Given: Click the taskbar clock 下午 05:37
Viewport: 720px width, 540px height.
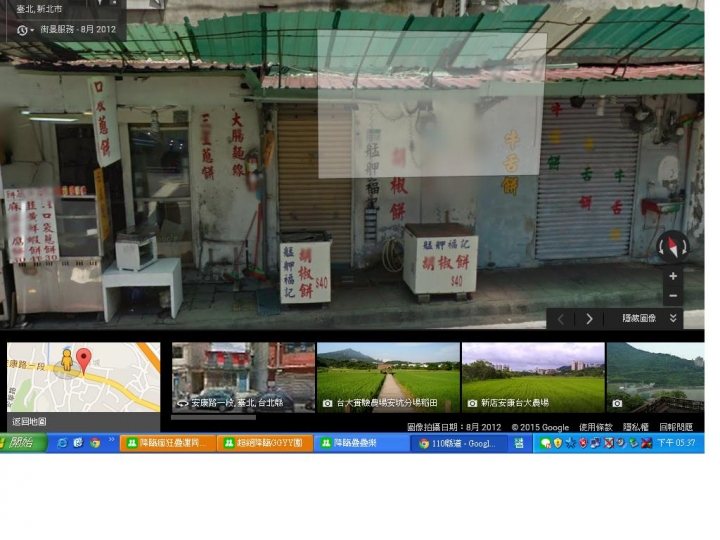Looking at the screenshot, I should tap(676, 443).
